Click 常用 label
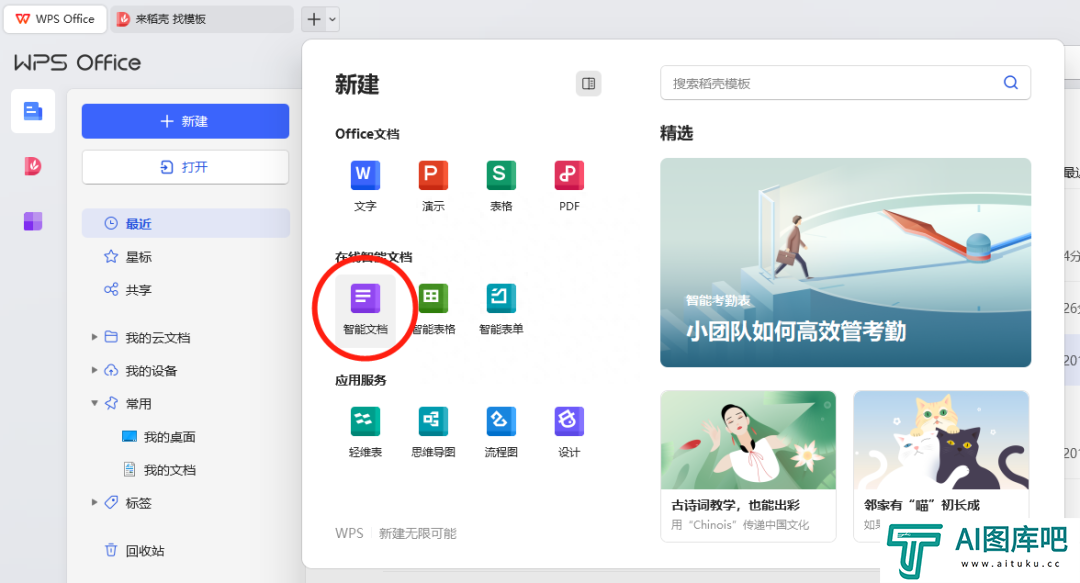1080x583 pixels. 138,404
